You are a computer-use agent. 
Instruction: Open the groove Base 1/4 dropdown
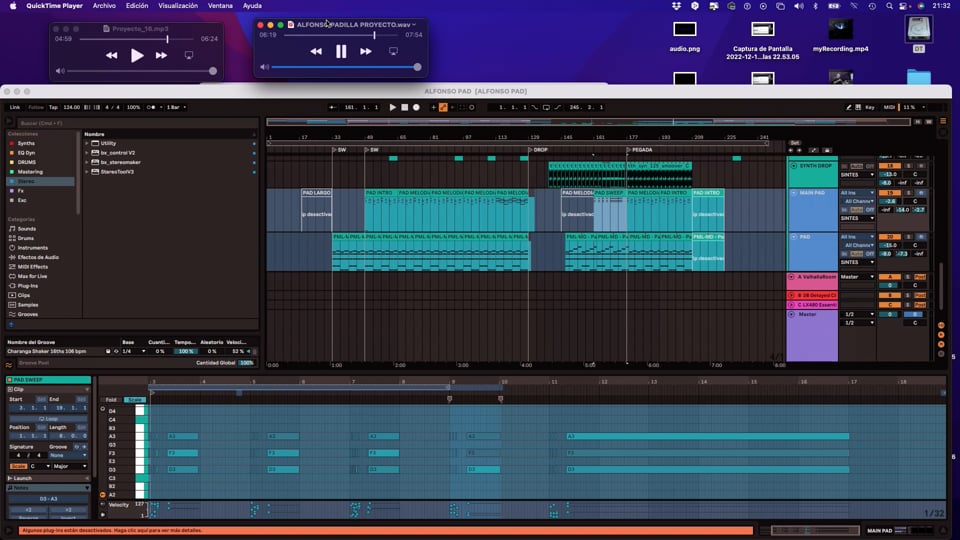(x=133, y=351)
